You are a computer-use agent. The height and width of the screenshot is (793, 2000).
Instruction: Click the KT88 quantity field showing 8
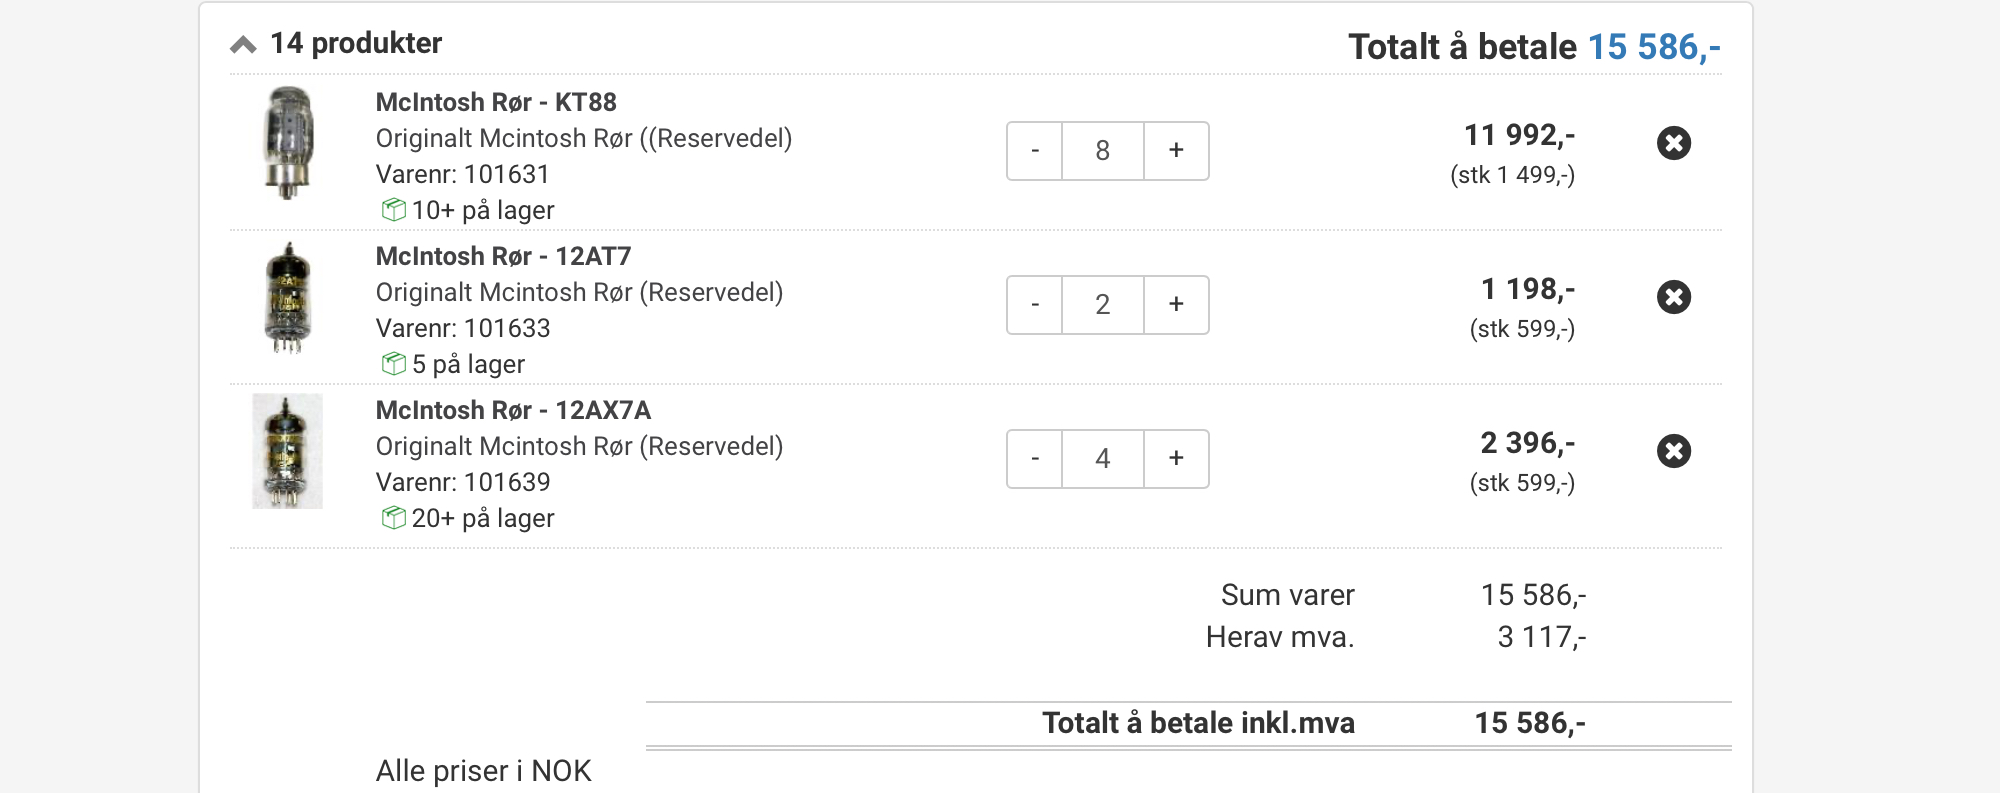click(1102, 151)
